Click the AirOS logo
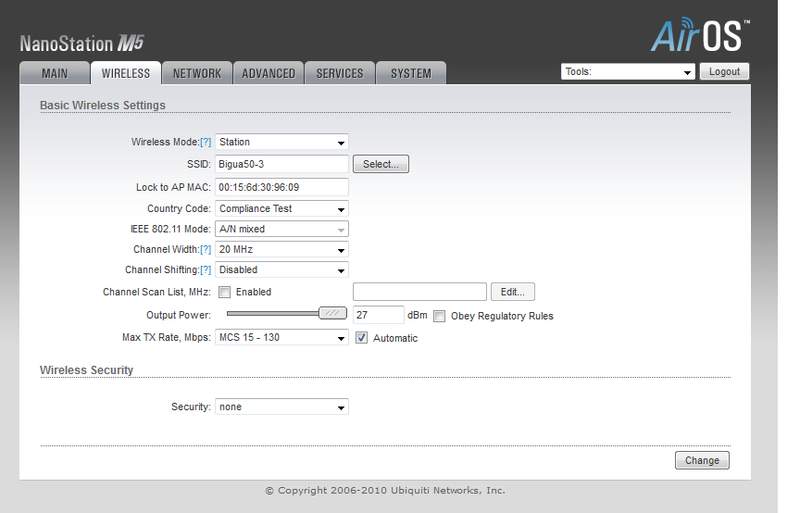The image size is (800, 513). [x=700, y=35]
